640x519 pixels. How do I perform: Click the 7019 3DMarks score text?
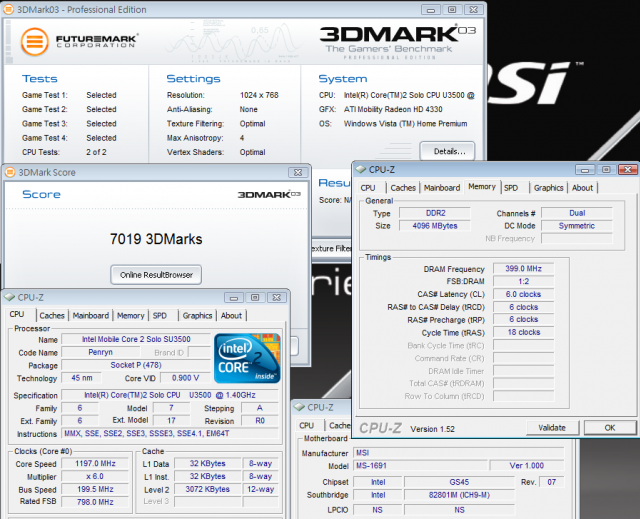tap(156, 239)
